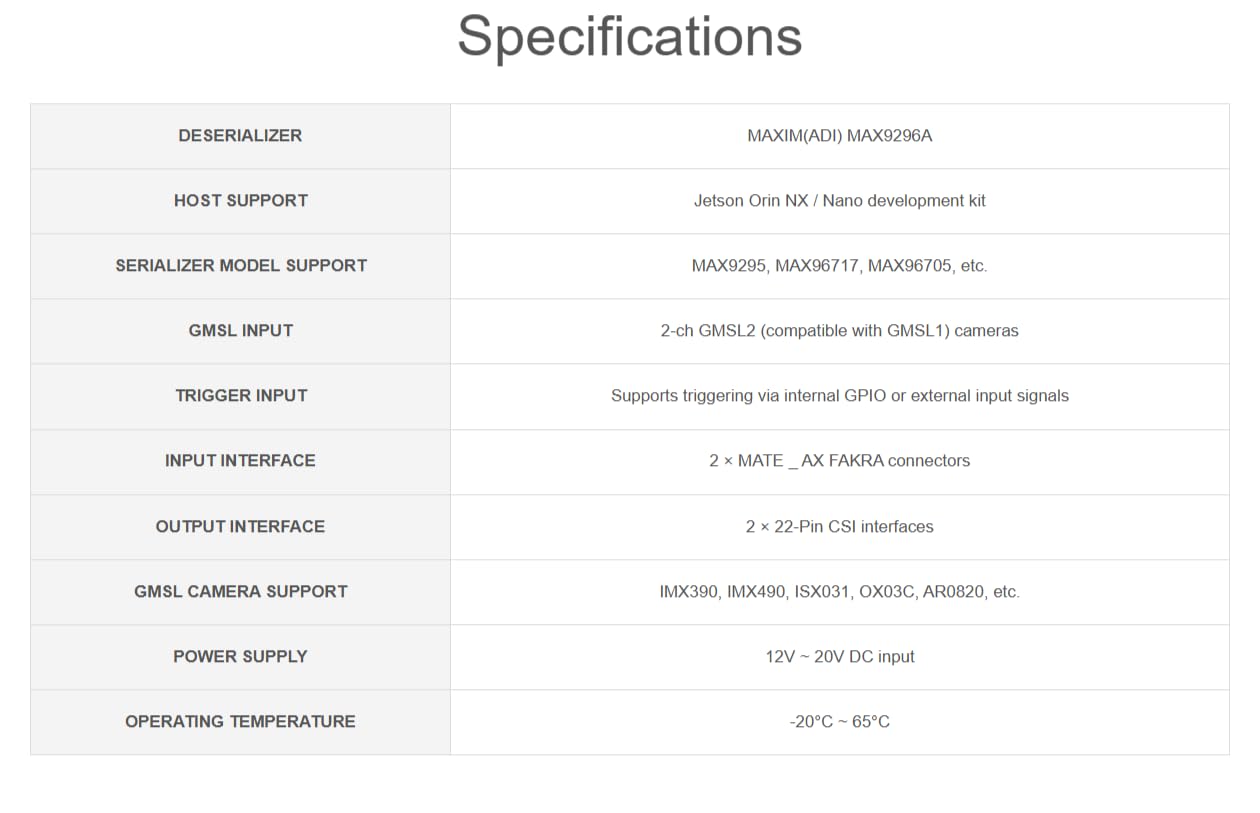Click the MAXIM(ADI) MAX9296A value
Viewport: 1260px width, 813px height.
839,136
